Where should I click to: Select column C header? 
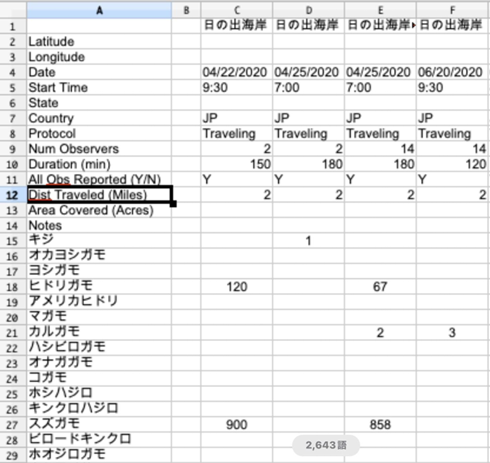[237, 10]
